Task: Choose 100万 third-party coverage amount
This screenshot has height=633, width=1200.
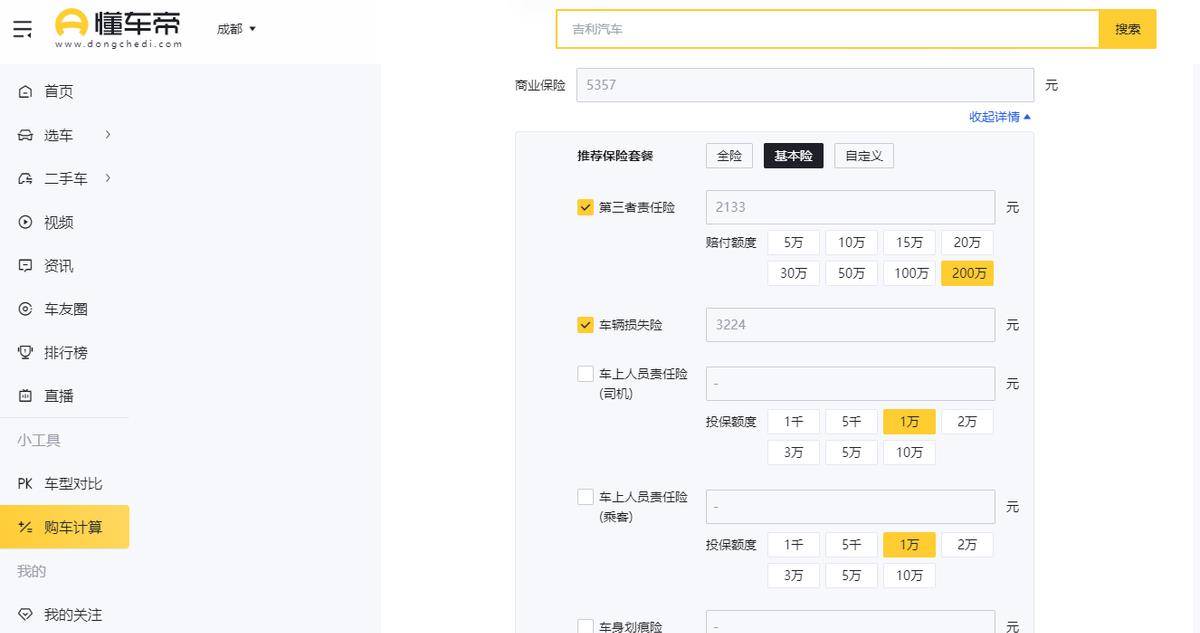Action: pos(910,273)
